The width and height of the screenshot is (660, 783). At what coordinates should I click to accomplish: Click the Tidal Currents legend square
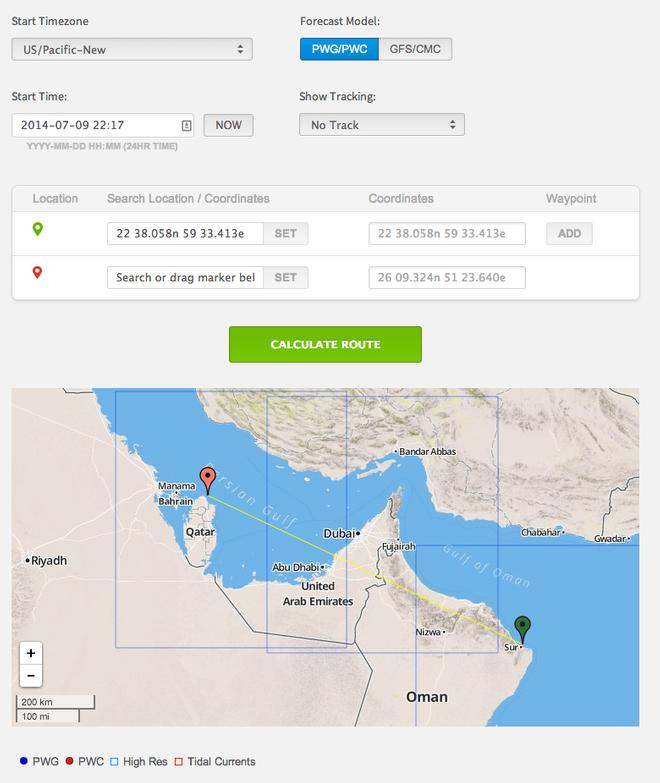click(179, 762)
